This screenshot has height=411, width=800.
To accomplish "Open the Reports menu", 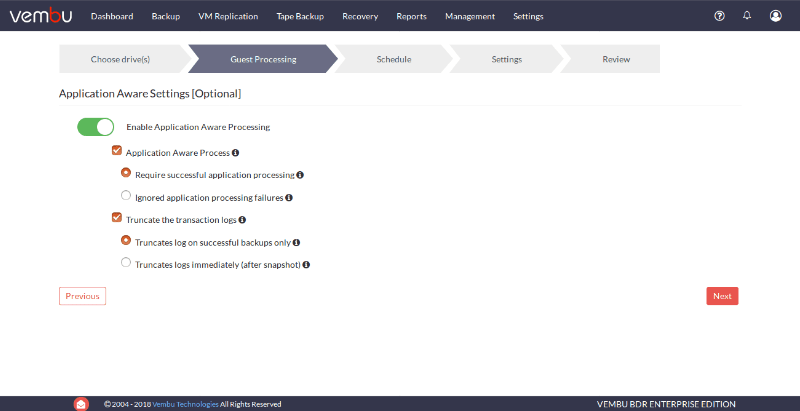I will pos(411,16).
